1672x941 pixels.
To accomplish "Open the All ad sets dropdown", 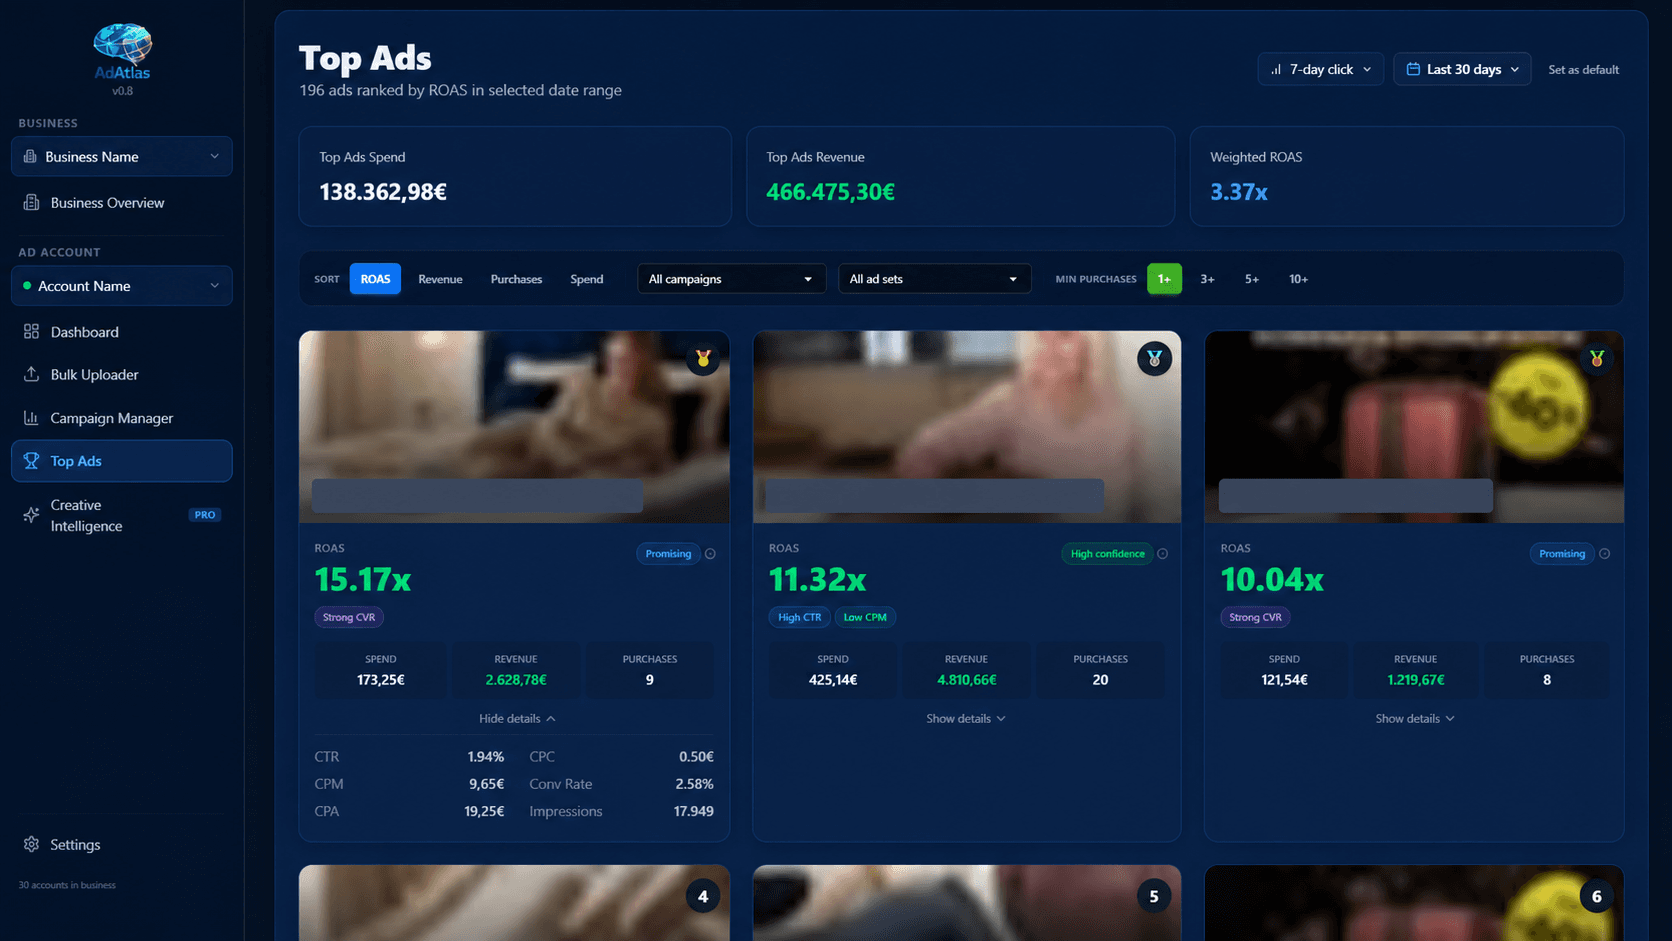I will (933, 279).
